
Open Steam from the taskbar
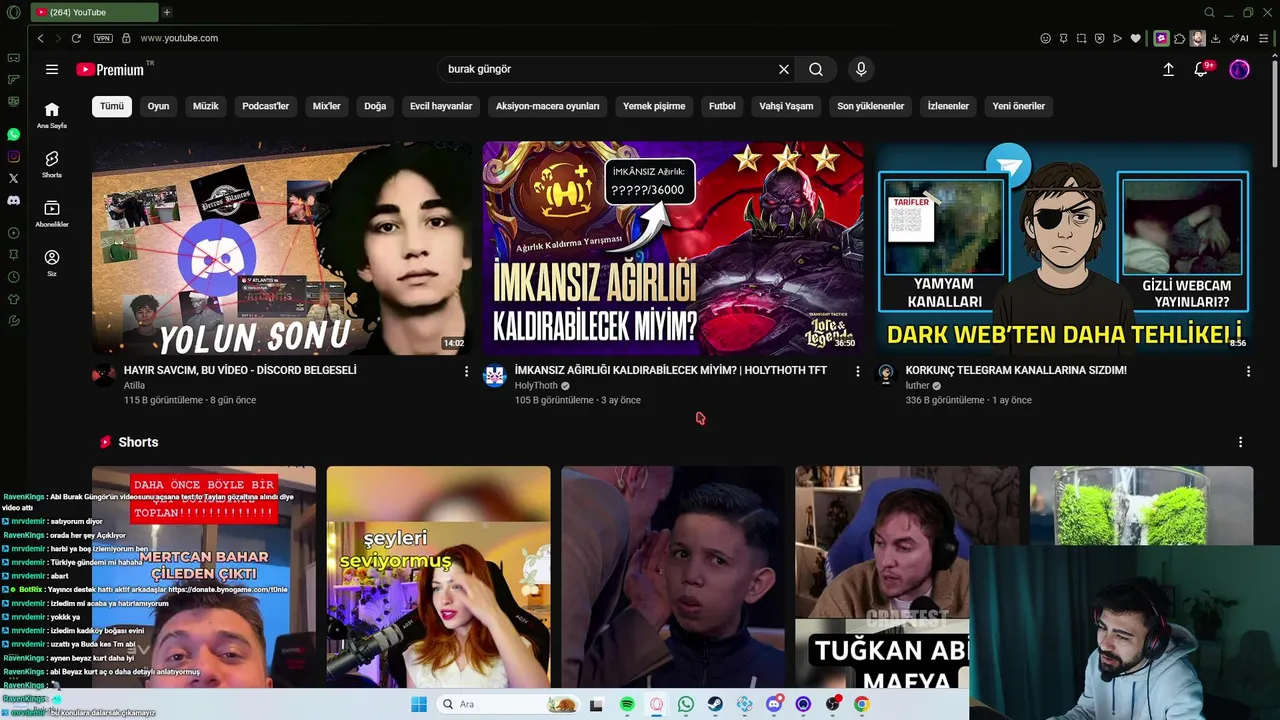click(715, 704)
